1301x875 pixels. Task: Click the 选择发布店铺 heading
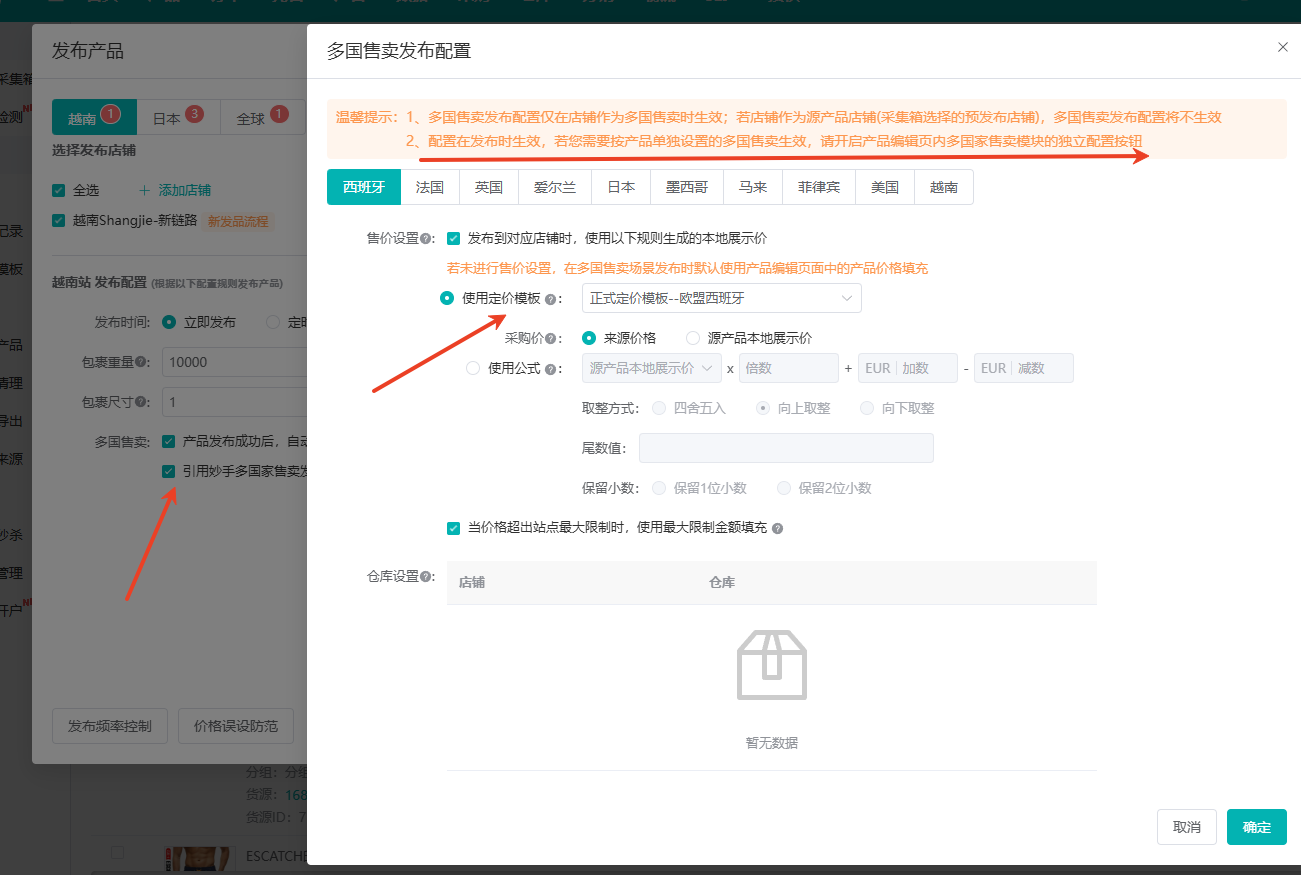coord(94,151)
